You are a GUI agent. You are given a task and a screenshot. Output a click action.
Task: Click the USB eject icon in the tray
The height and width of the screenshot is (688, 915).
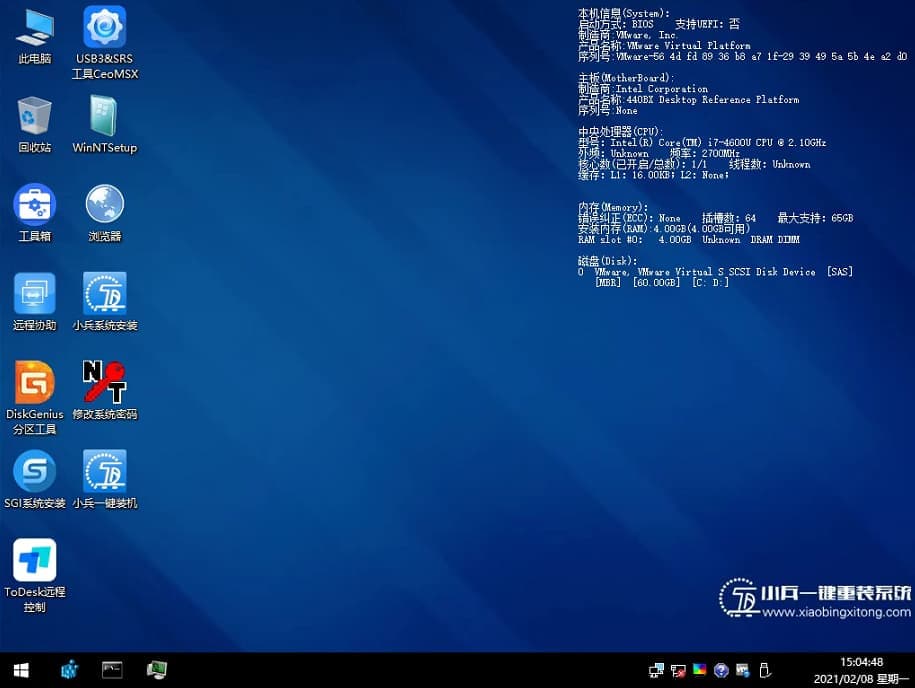point(765,670)
